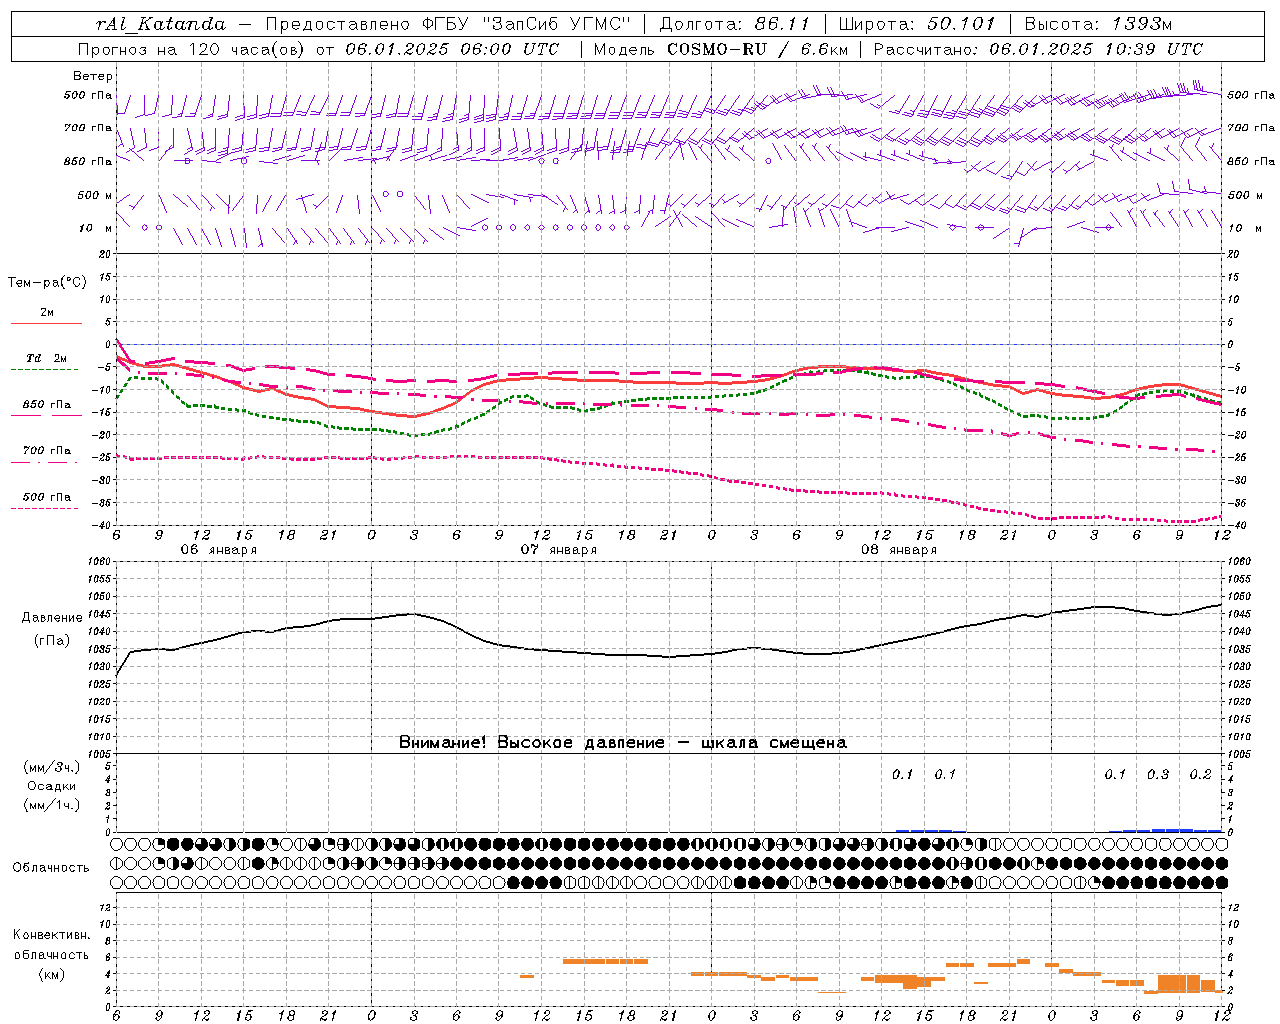The height and width of the screenshot is (1024, 1280).
Task: Click the 0.2 precipitation amount value
Action: tap(1200, 775)
